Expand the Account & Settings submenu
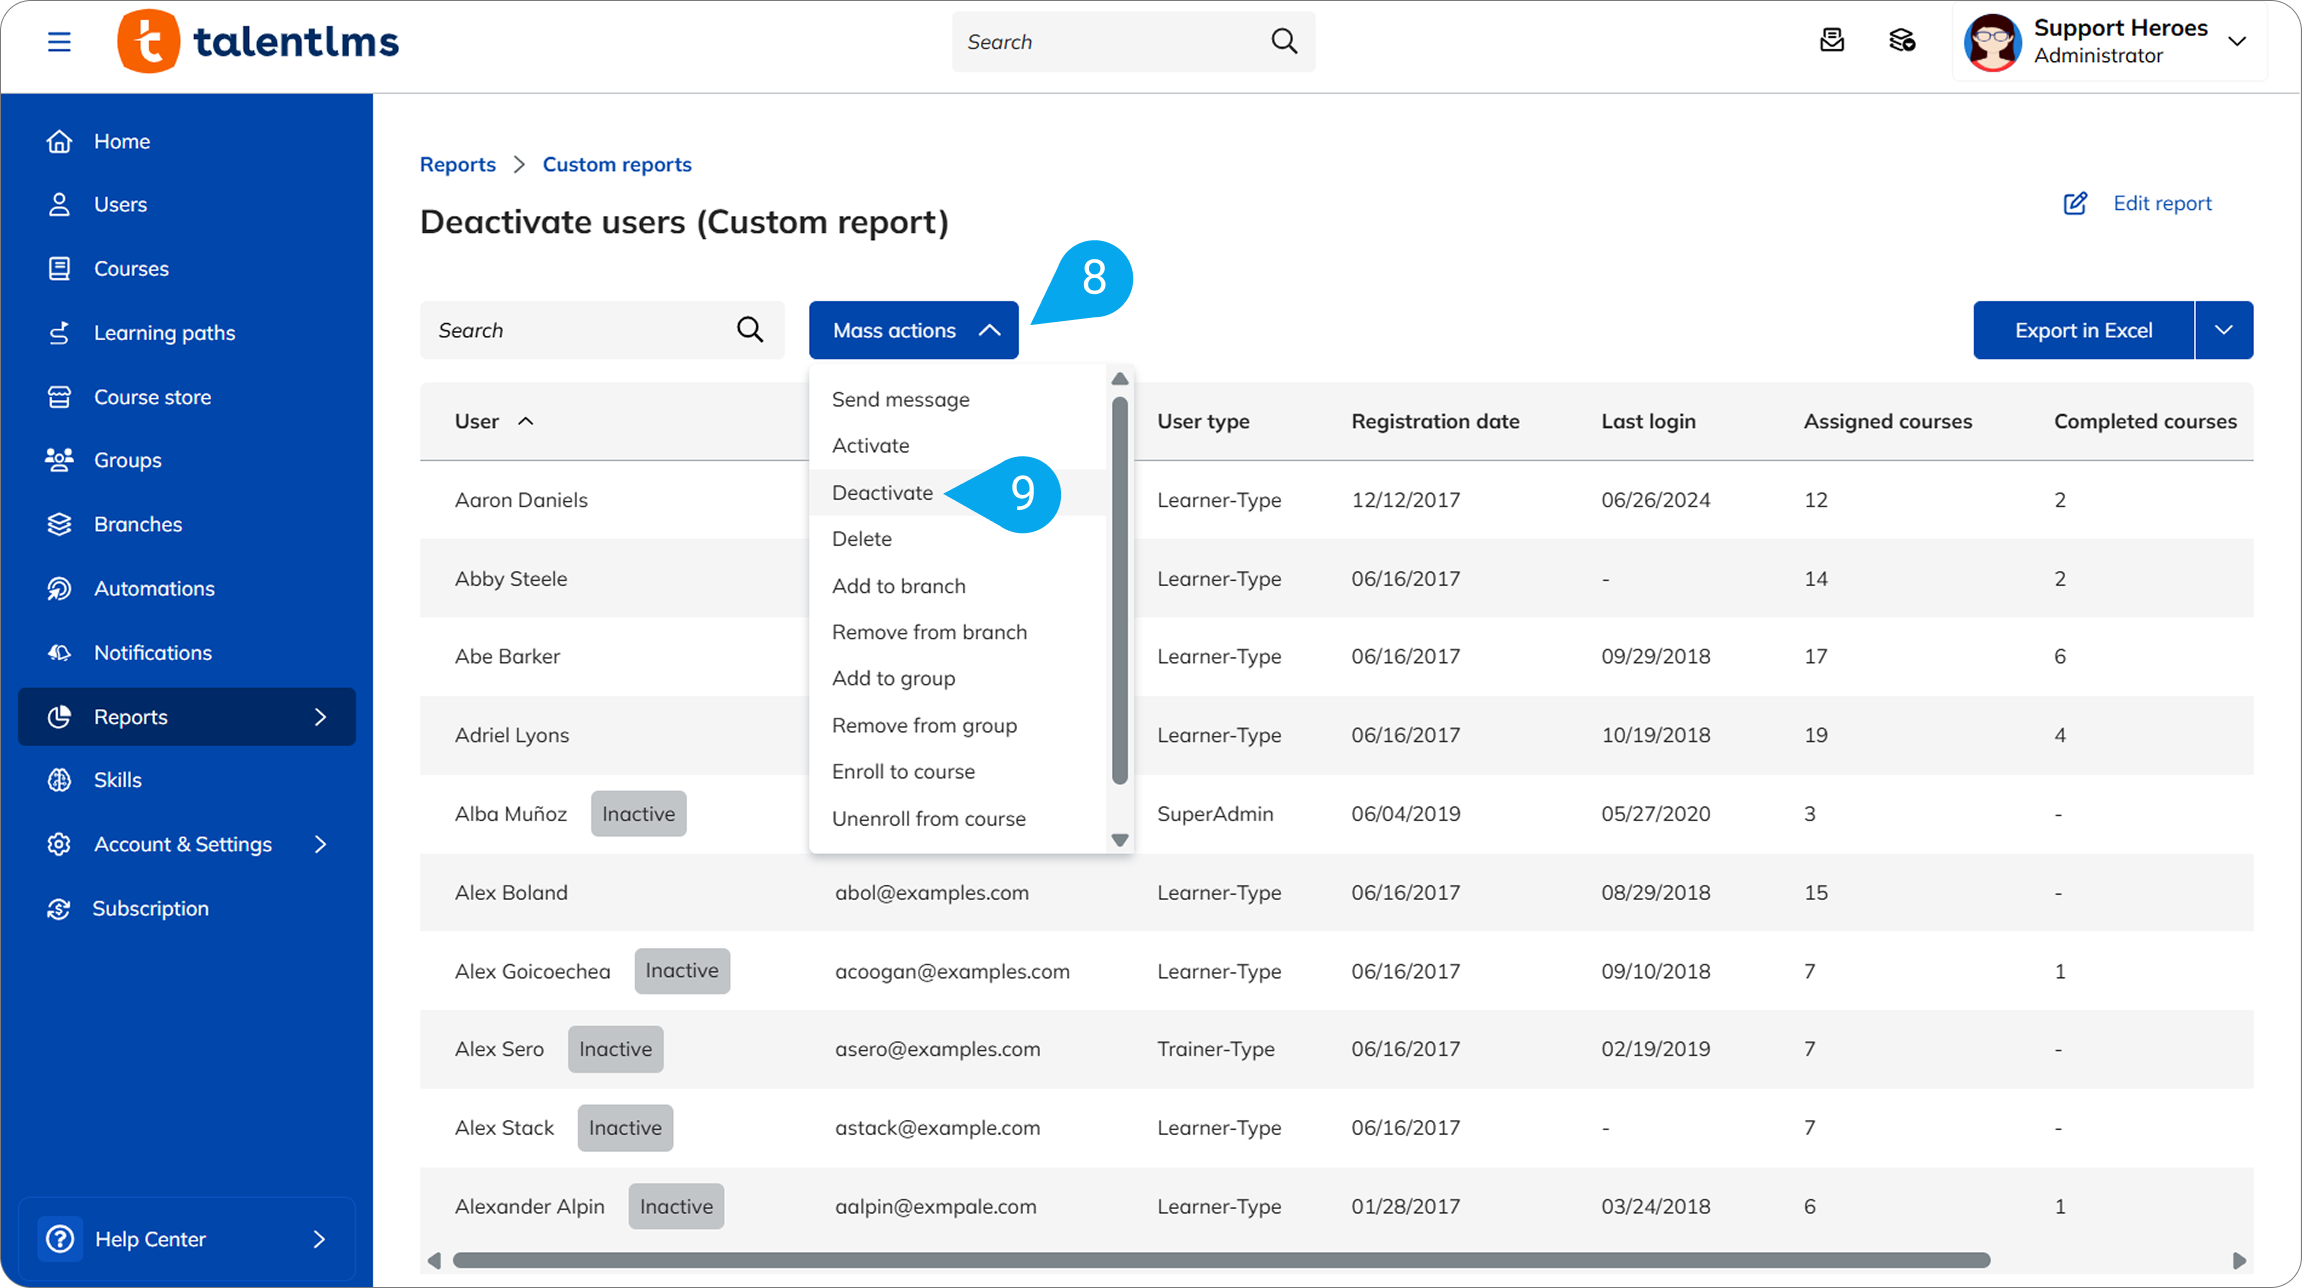 [x=320, y=844]
